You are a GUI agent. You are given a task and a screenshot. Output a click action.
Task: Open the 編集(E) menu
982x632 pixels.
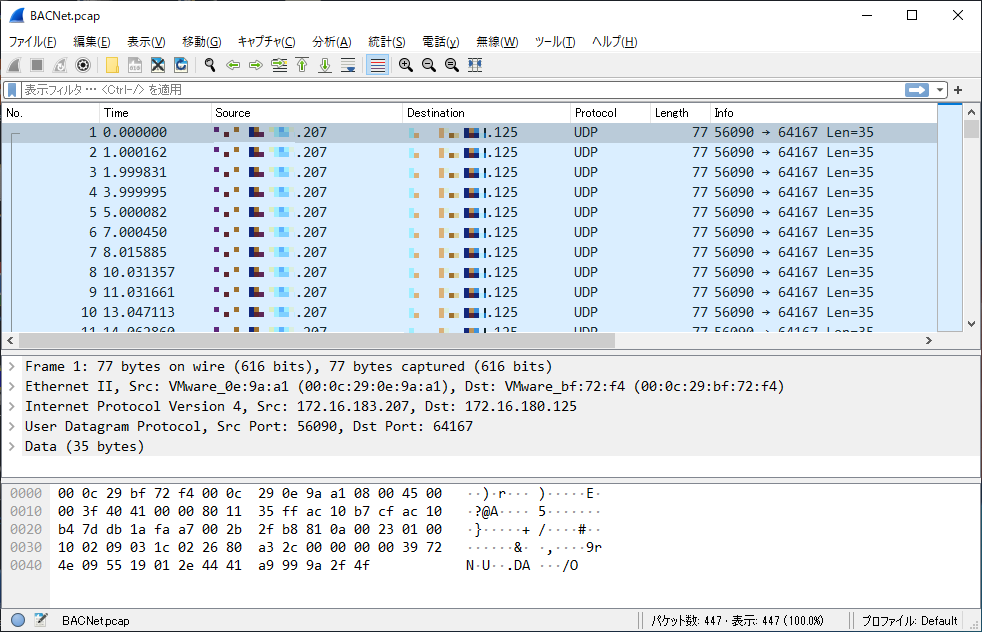(91, 42)
